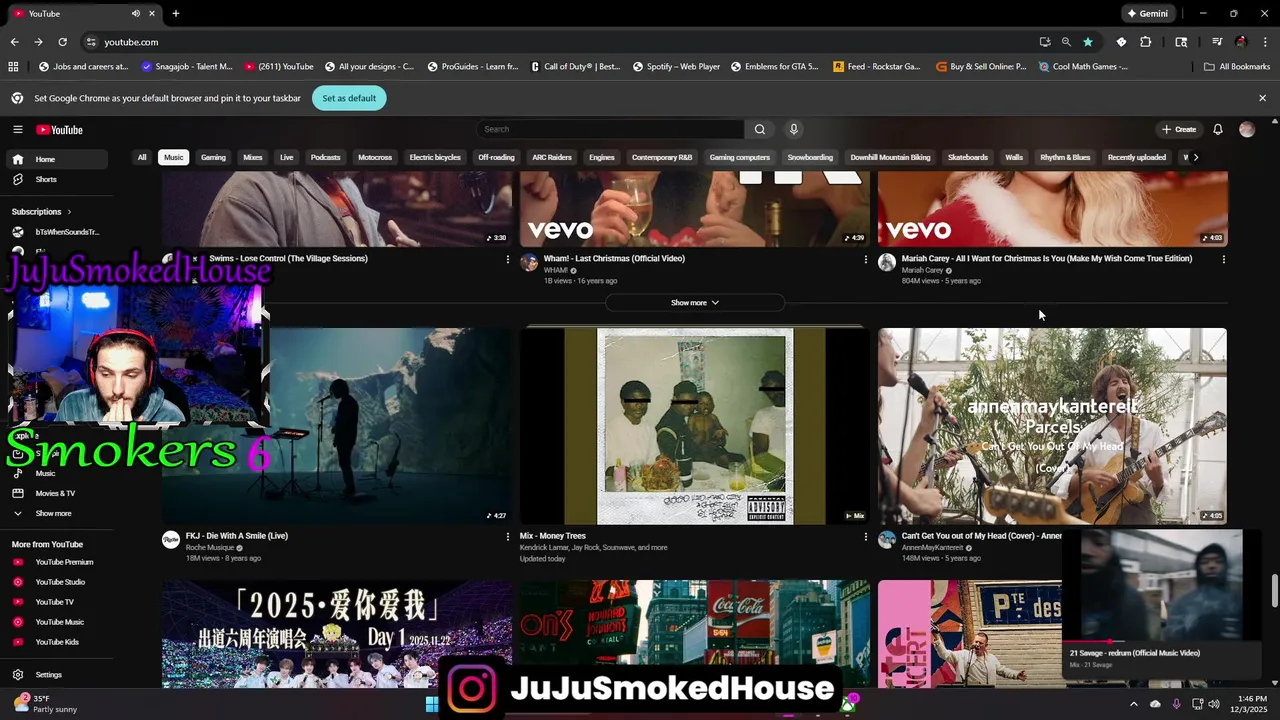Open options for Mariah Carey video
This screenshot has height=720, width=1280.
[1223, 259]
